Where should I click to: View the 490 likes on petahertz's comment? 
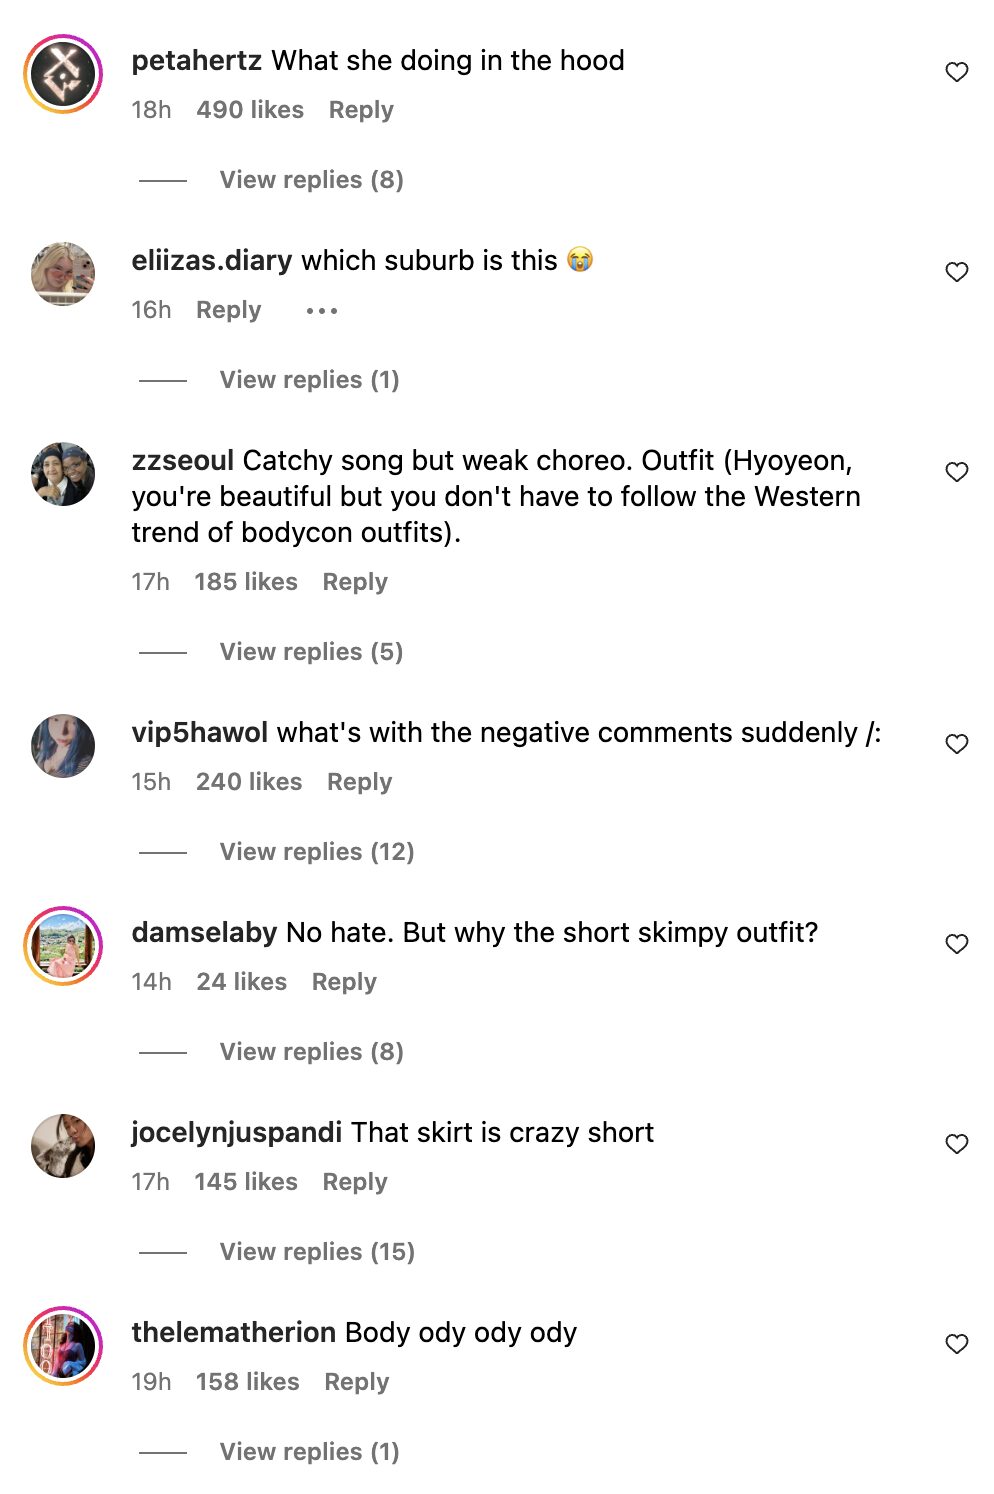tap(250, 110)
